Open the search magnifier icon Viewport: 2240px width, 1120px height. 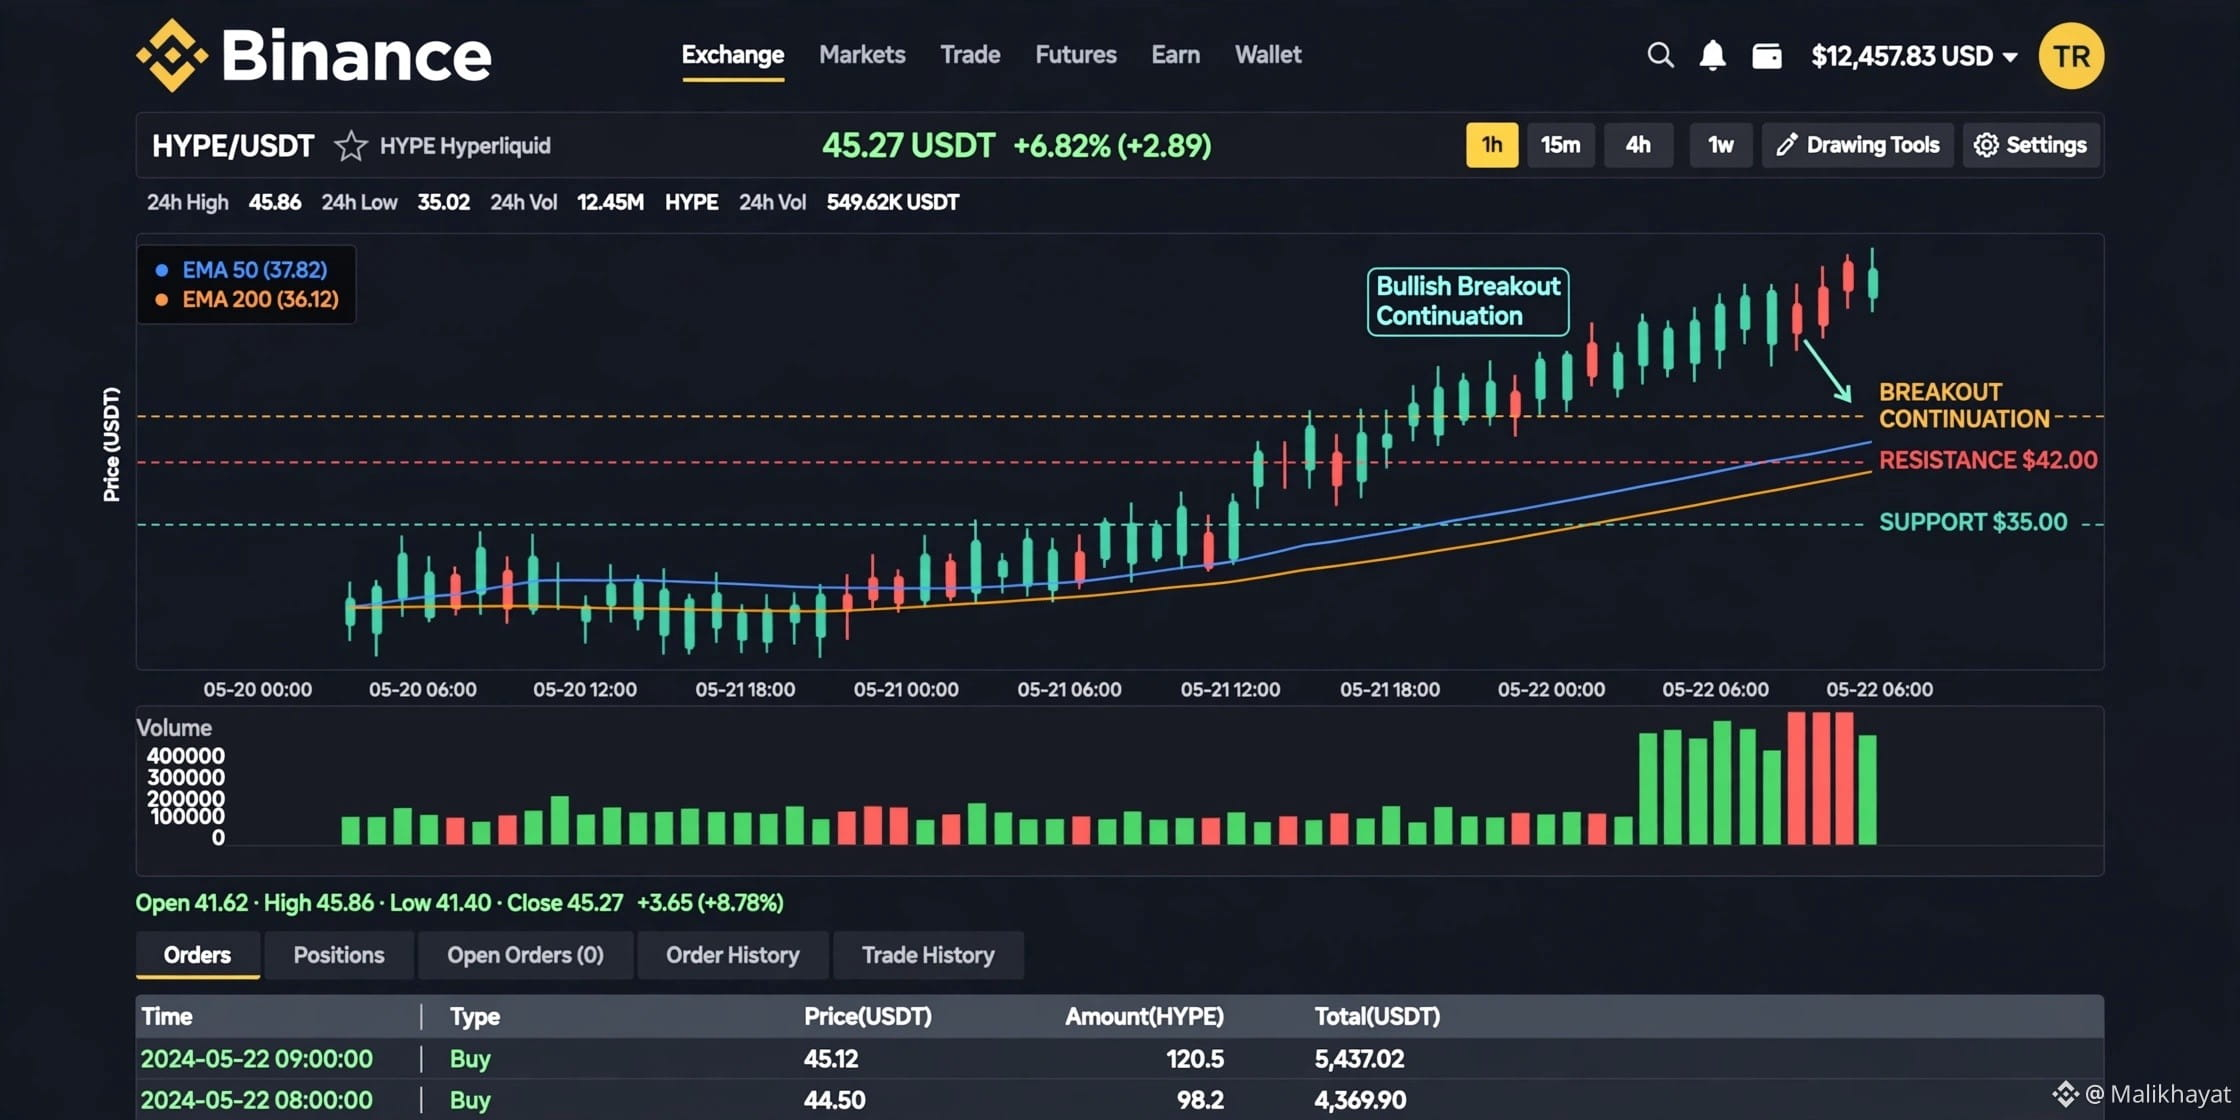pyautogui.click(x=1660, y=55)
